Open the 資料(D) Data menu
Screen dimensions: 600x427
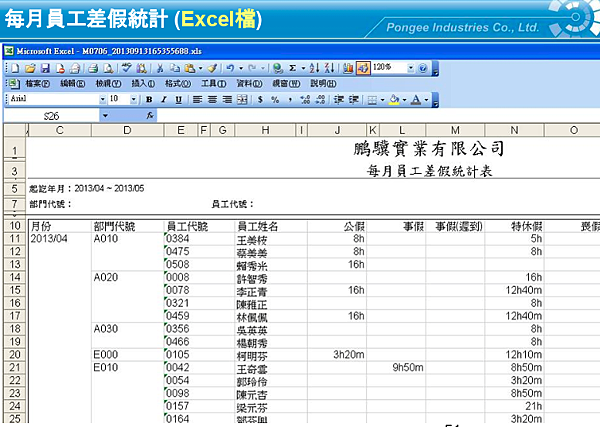click(249, 83)
